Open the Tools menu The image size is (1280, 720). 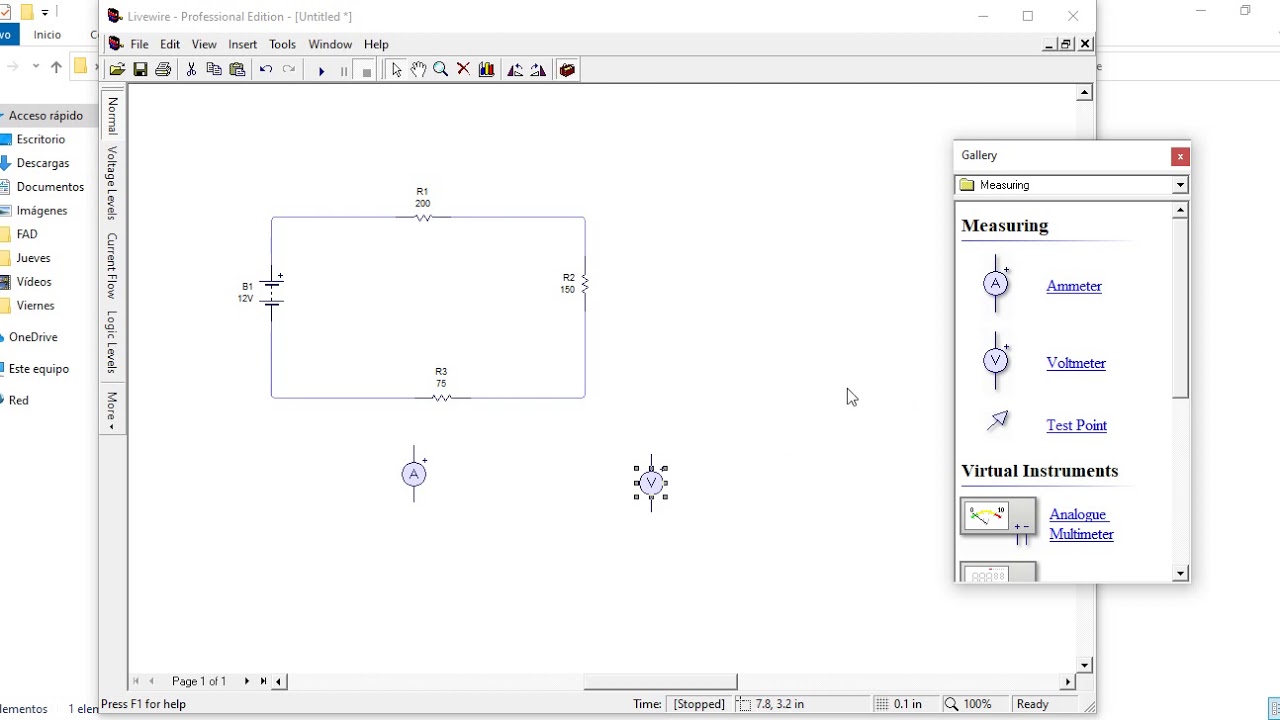[282, 44]
